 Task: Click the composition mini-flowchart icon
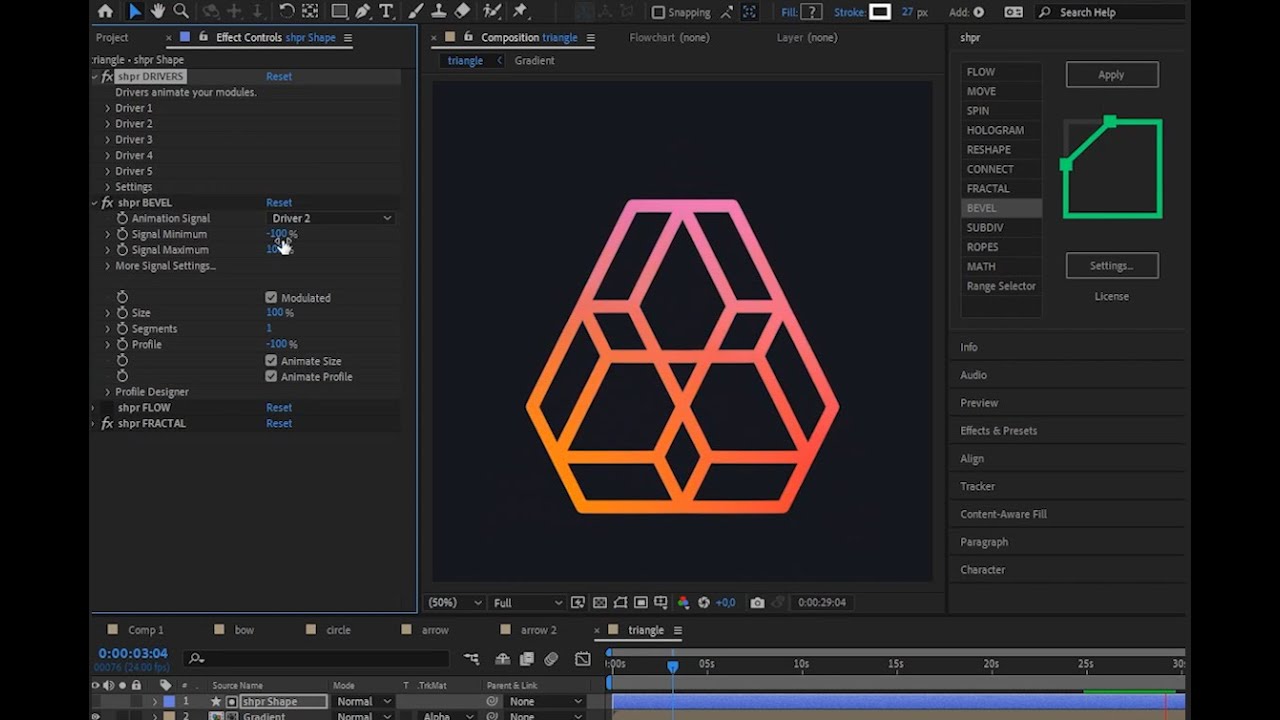tap(471, 659)
